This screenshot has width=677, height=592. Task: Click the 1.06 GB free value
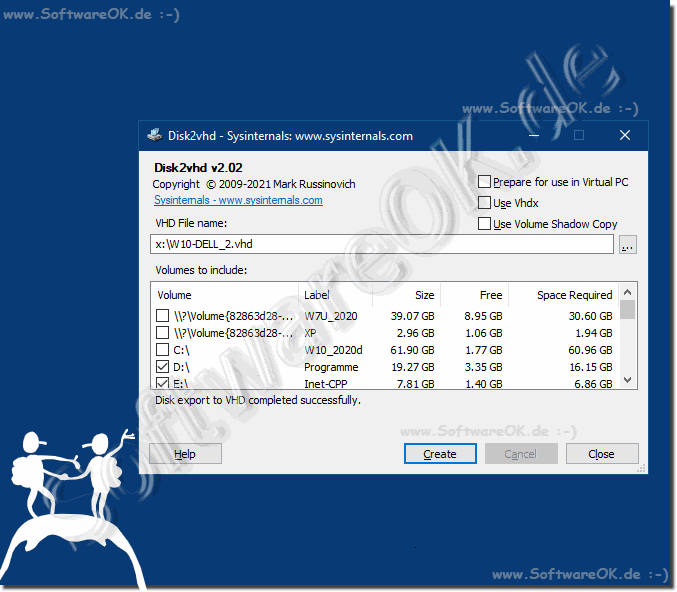(x=484, y=333)
